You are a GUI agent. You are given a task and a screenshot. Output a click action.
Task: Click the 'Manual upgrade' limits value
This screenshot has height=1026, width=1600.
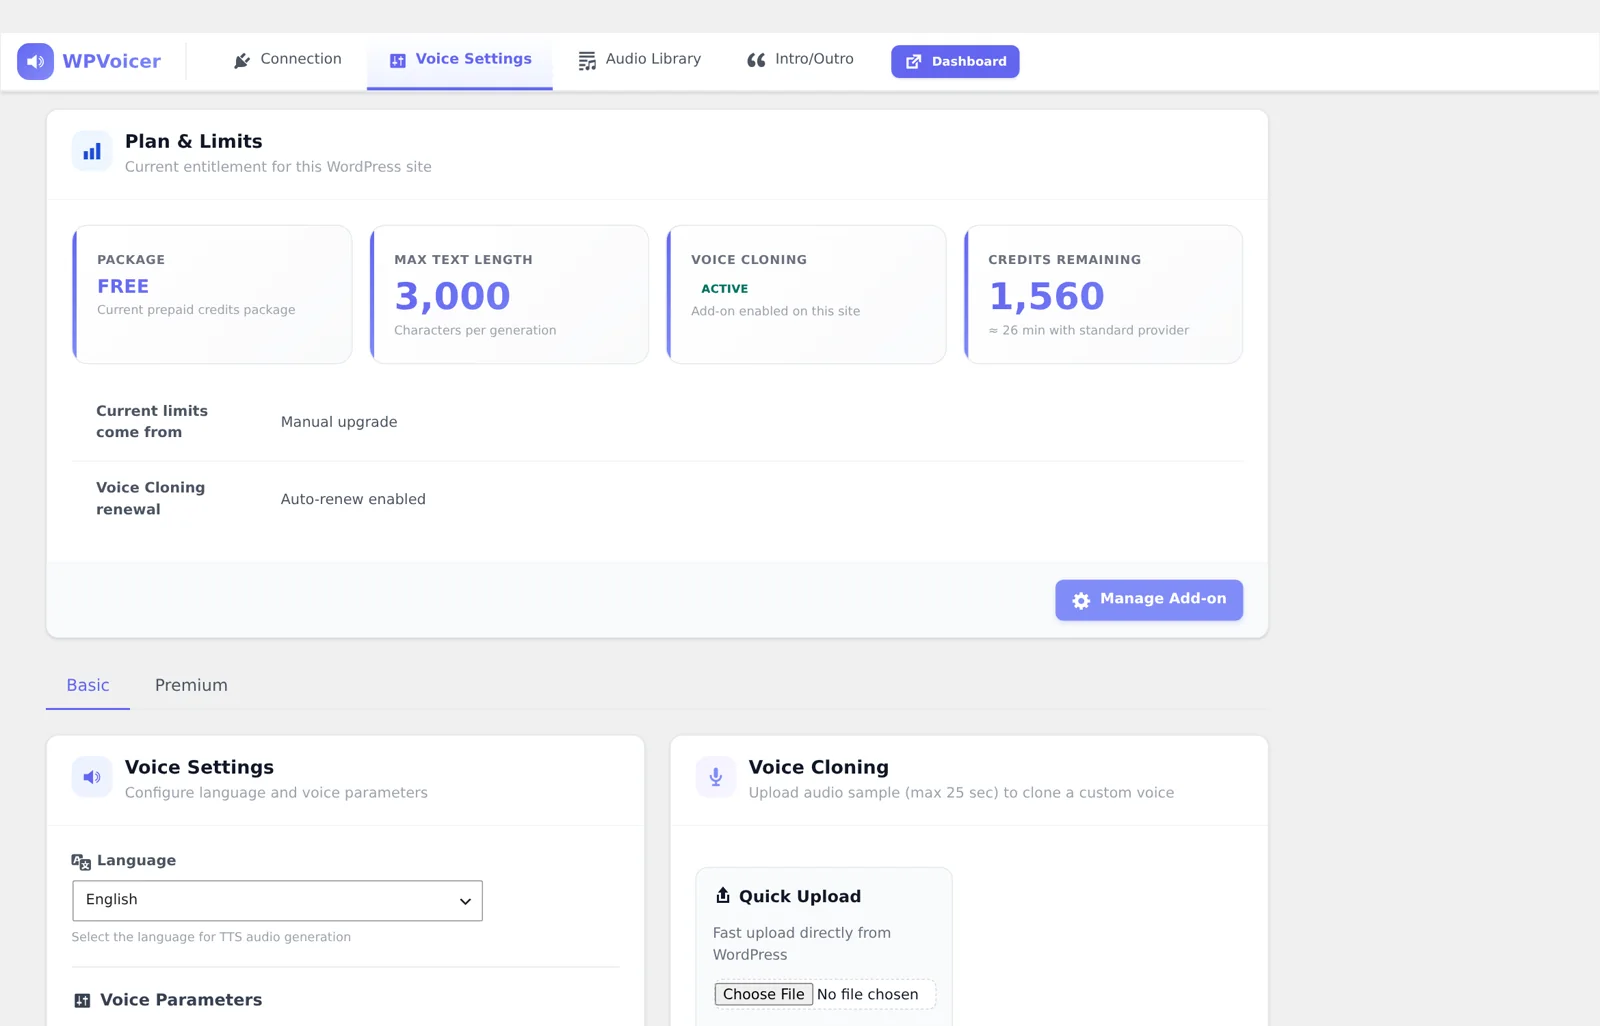339,422
